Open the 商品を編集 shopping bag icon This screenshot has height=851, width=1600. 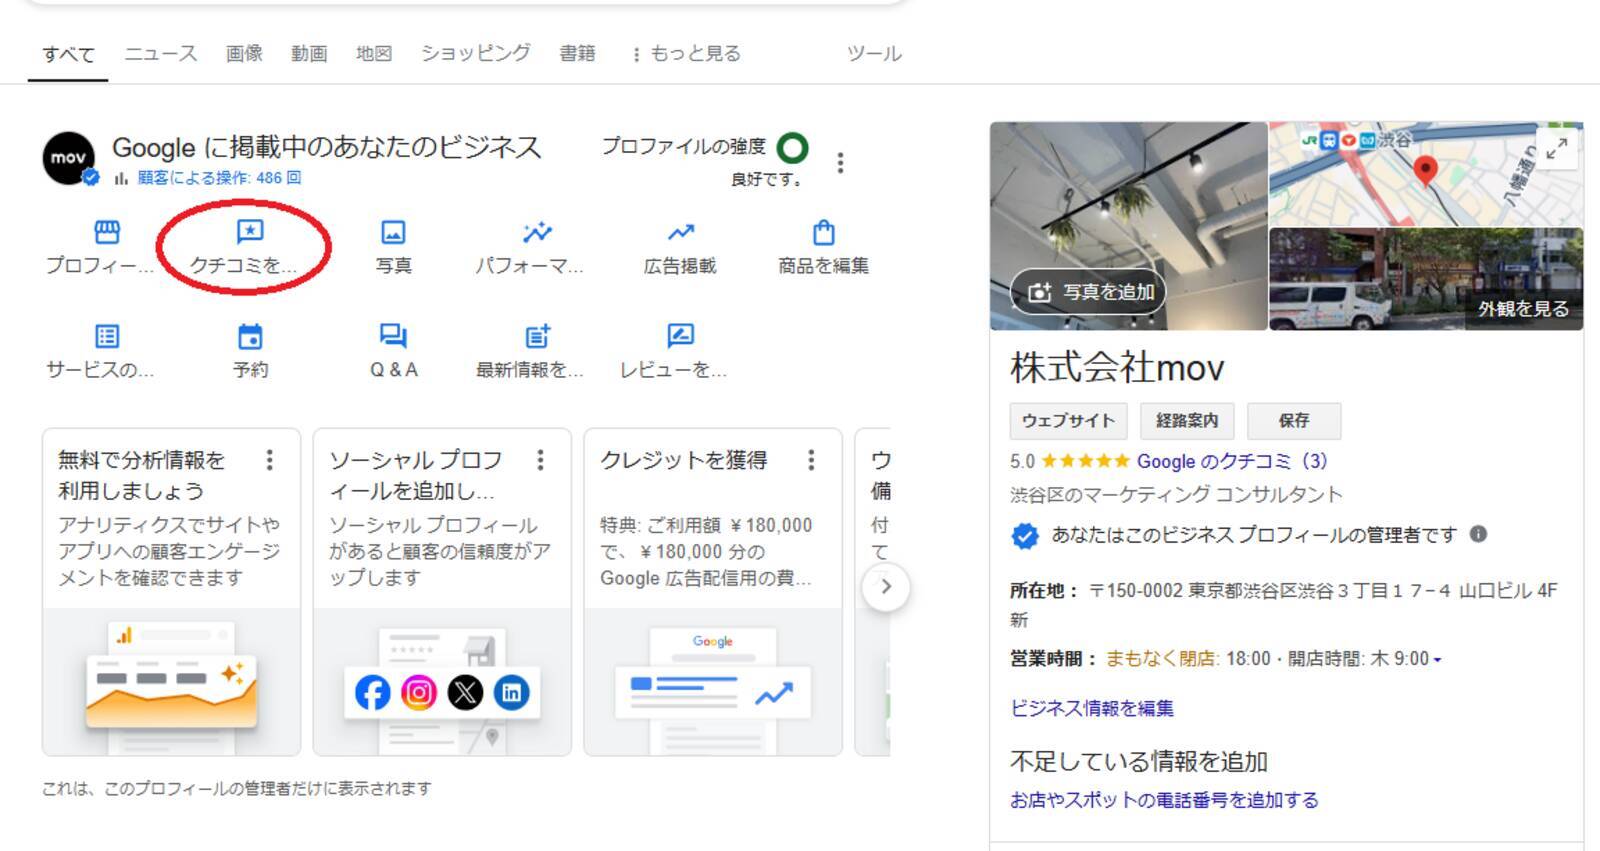pyautogui.click(x=823, y=233)
